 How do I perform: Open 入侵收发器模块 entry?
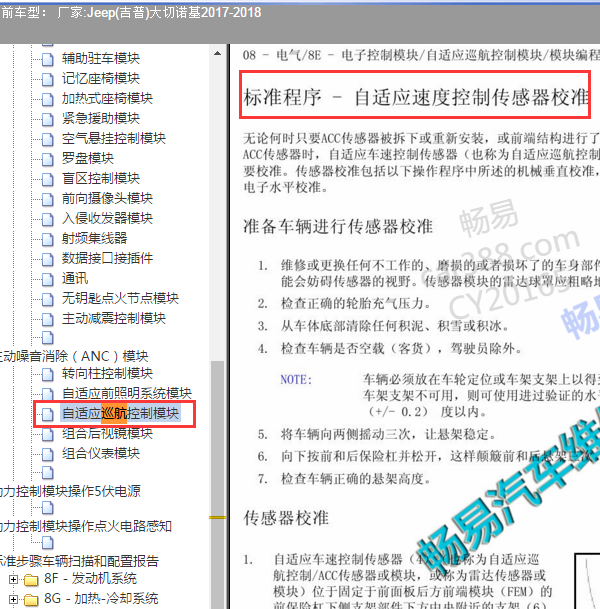(108, 219)
